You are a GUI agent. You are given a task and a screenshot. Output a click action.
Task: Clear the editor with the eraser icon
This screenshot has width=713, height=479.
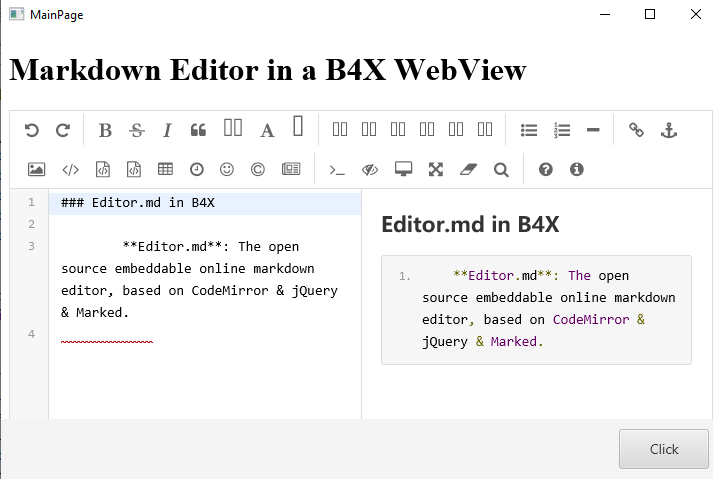pyautogui.click(x=468, y=170)
